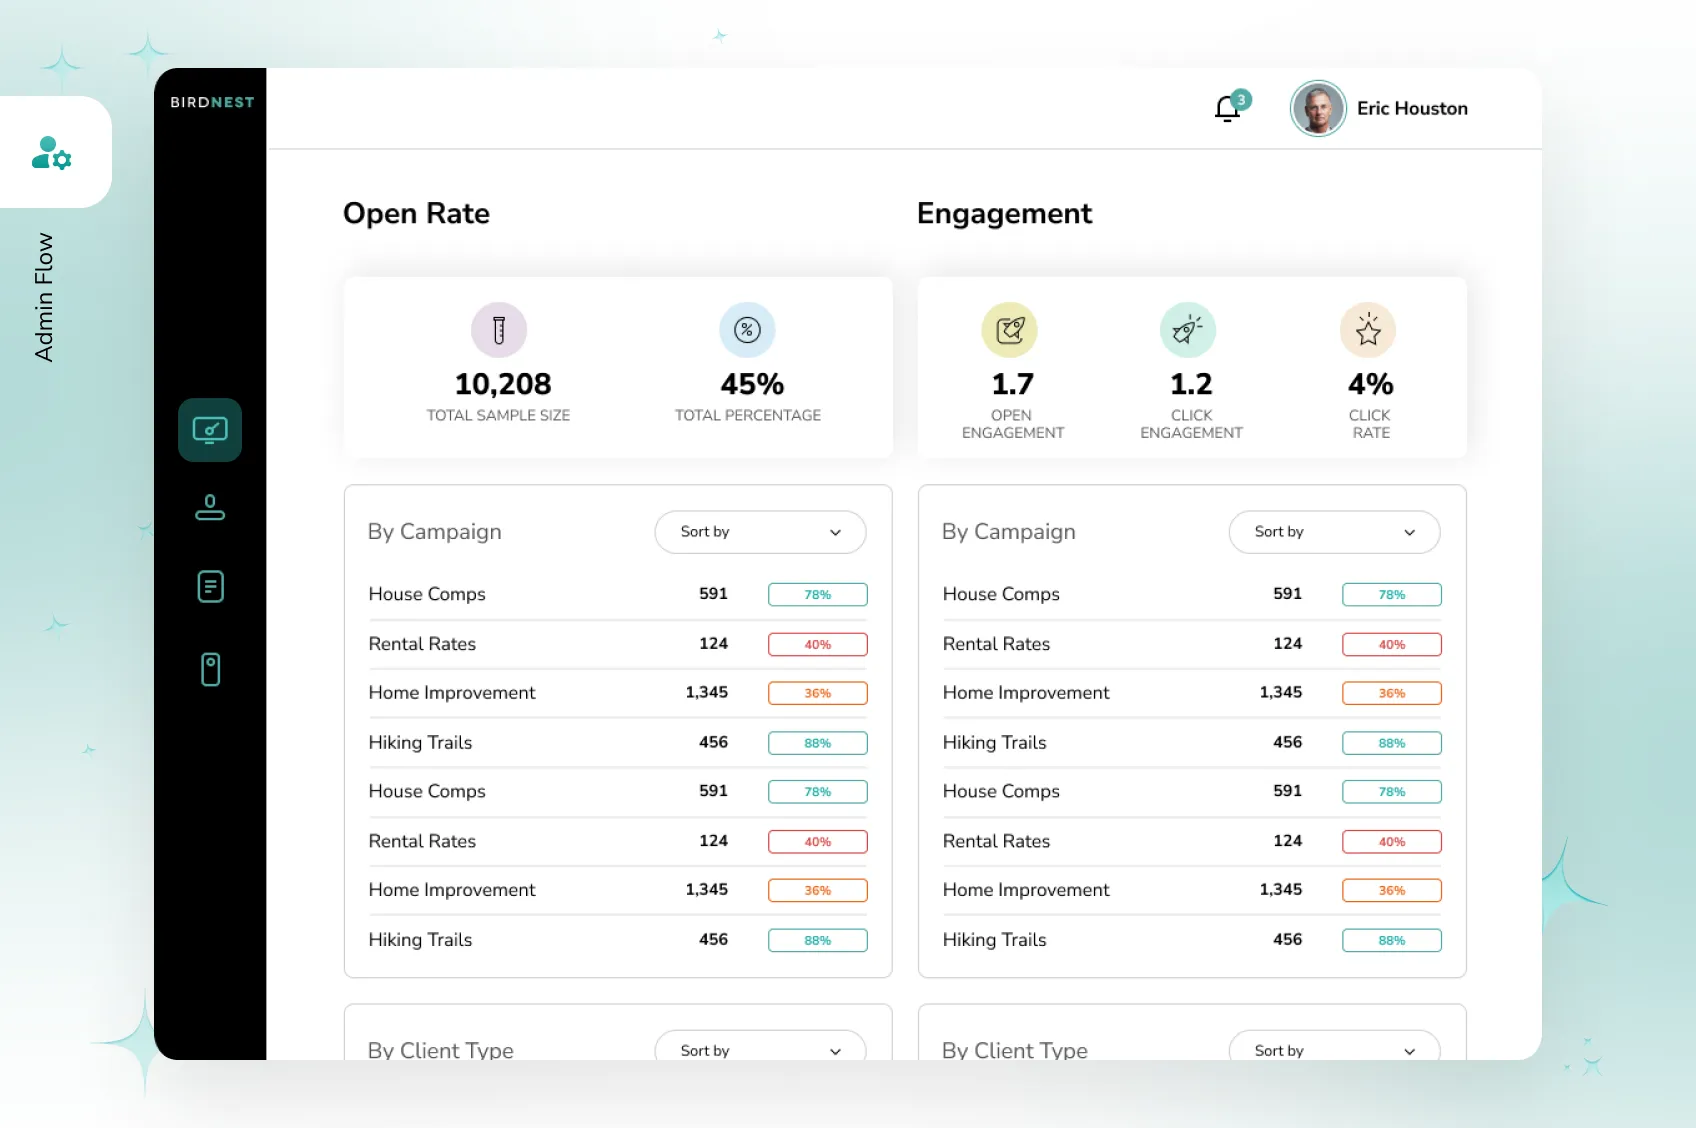Select the first Home Improvement row under Engagement
The image size is (1696, 1128).
(1026, 693)
